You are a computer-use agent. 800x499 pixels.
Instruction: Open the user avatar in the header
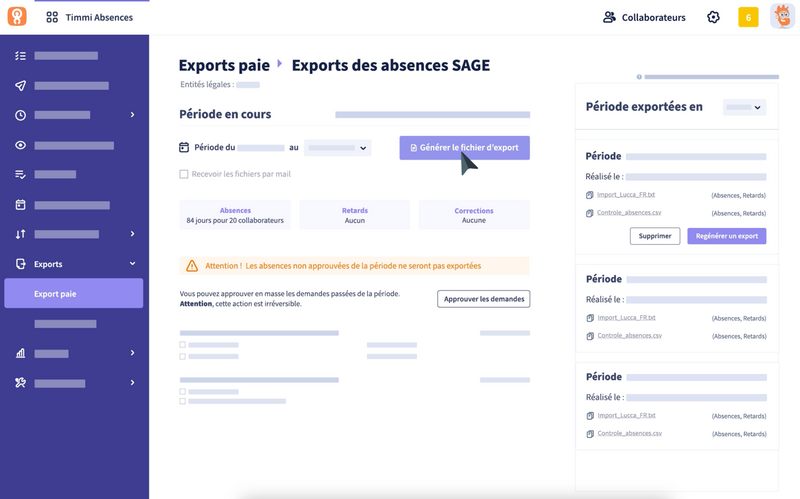click(x=782, y=16)
